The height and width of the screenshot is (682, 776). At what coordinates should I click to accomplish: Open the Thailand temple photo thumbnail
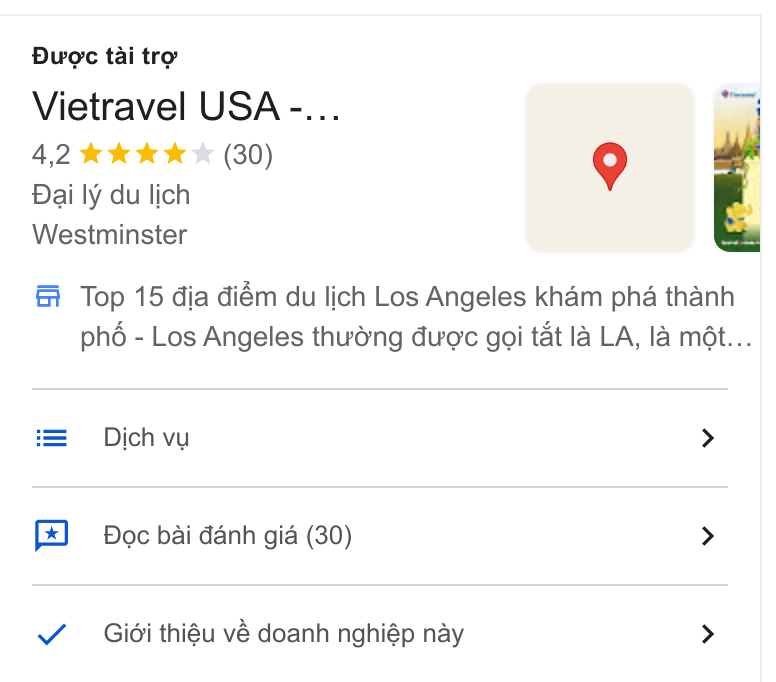tap(737, 168)
